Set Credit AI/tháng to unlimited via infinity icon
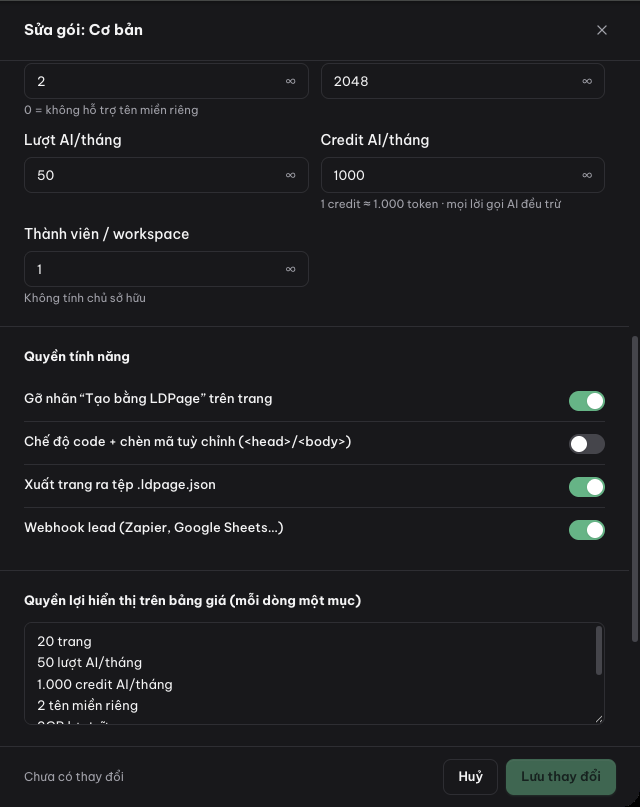 click(x=587, y=176)
